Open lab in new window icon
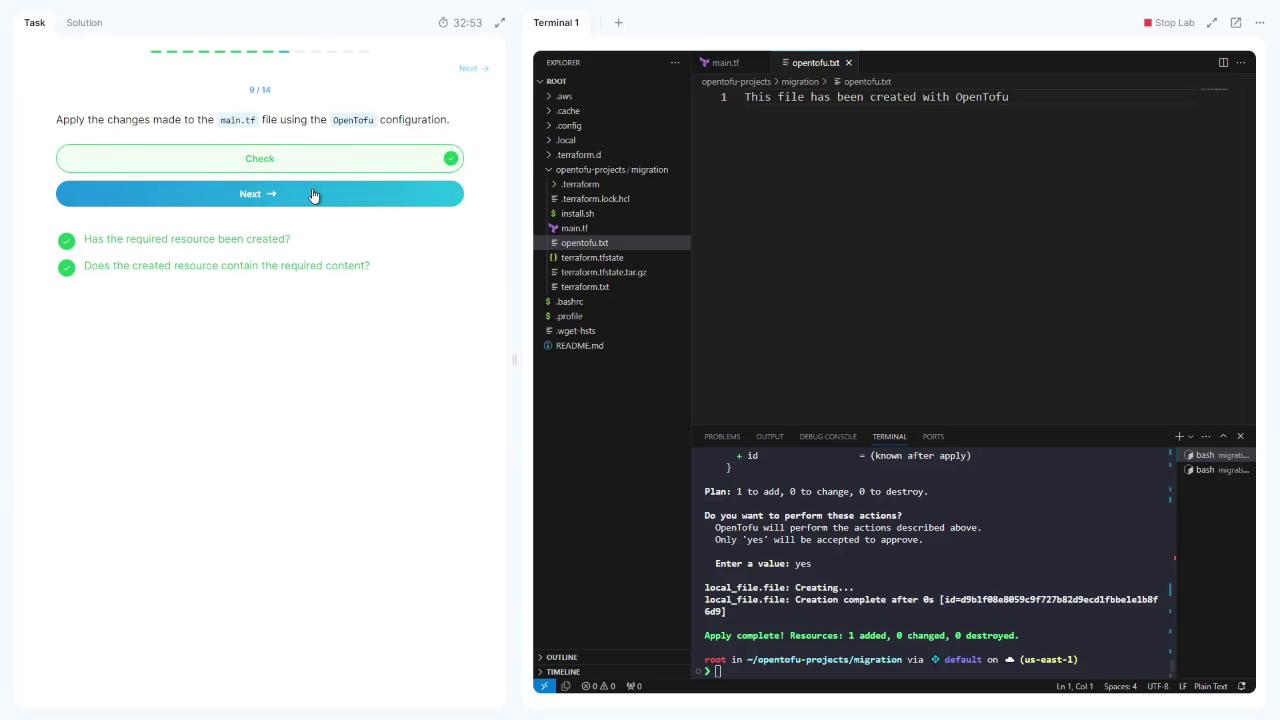Image resolution: width=1280 pixels, height=720 pixels. click(x=1236, y=22)
